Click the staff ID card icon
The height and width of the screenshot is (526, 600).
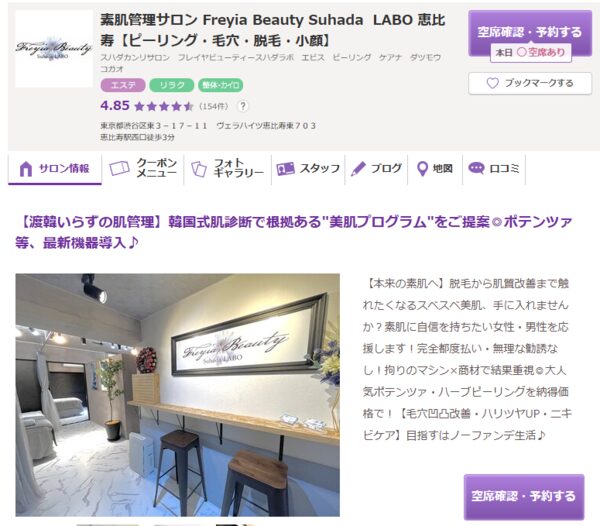pyautogui.click(x=285, y=169)
